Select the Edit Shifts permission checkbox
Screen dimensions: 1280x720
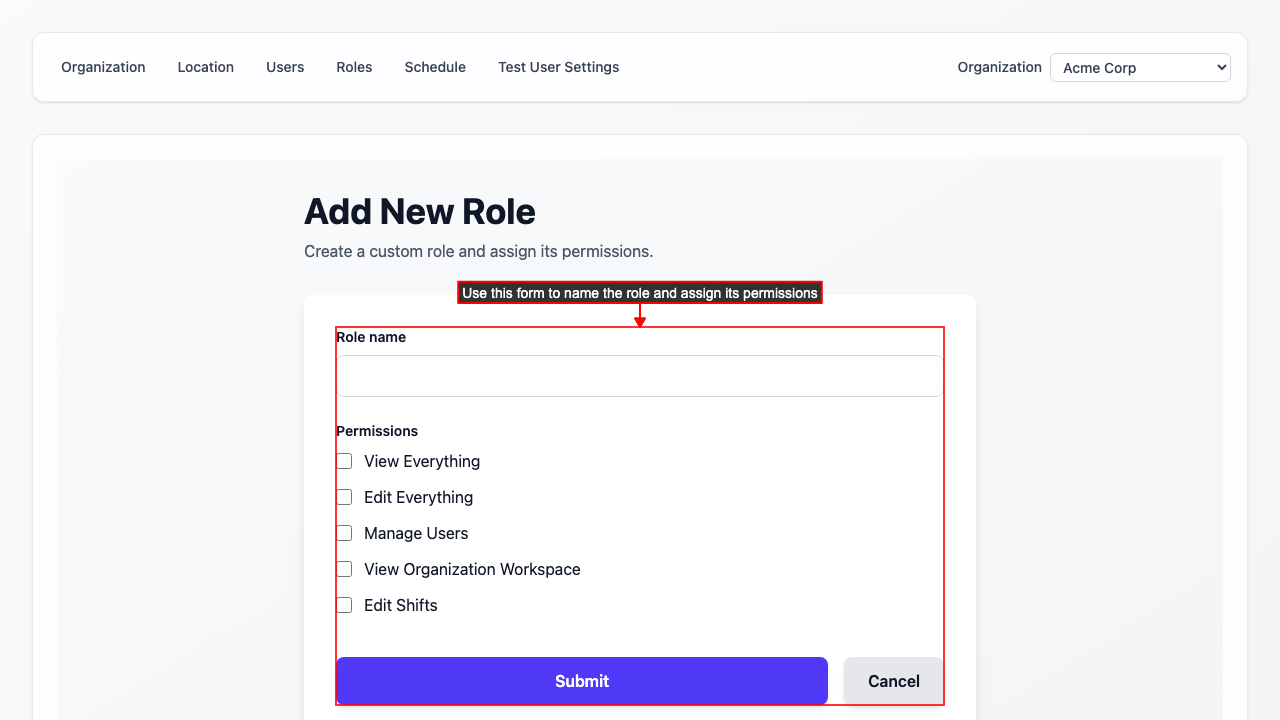point(344,605)
